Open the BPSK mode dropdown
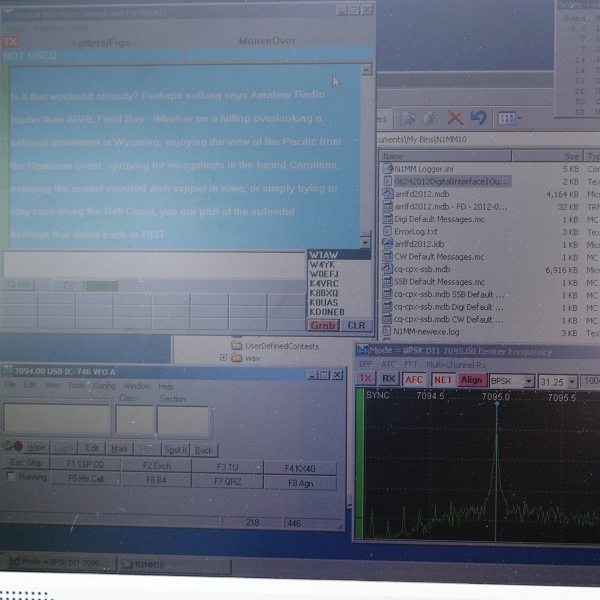This screenshot has width=600, height=600. point(528,381)
